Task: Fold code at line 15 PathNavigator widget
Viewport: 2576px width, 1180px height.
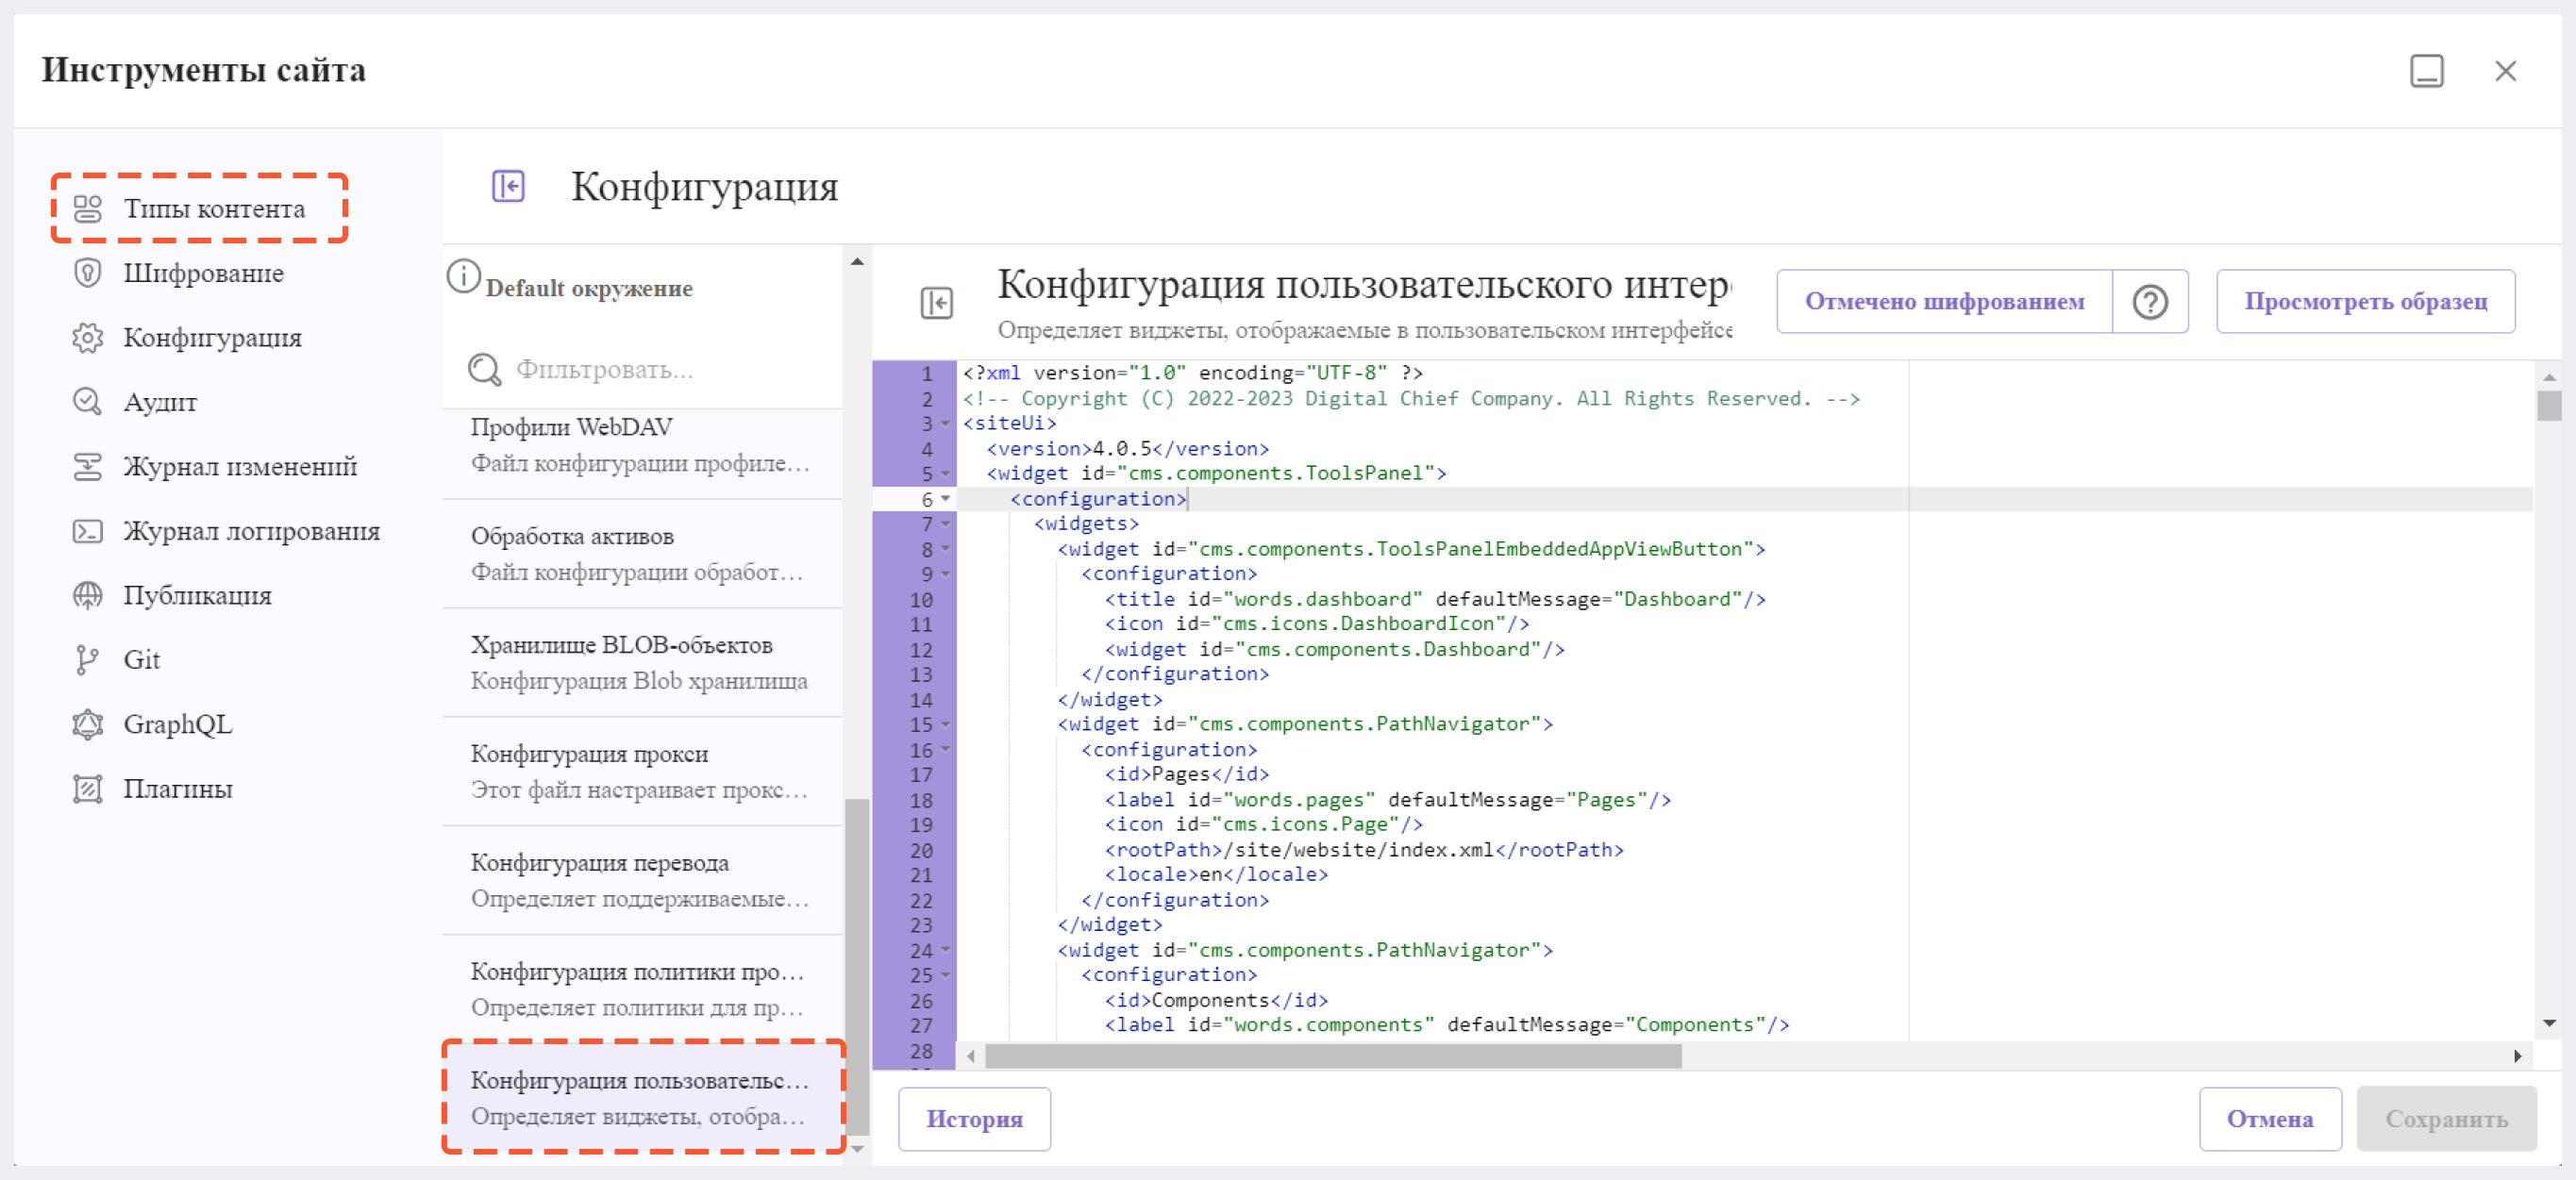Action: (945, 725)
